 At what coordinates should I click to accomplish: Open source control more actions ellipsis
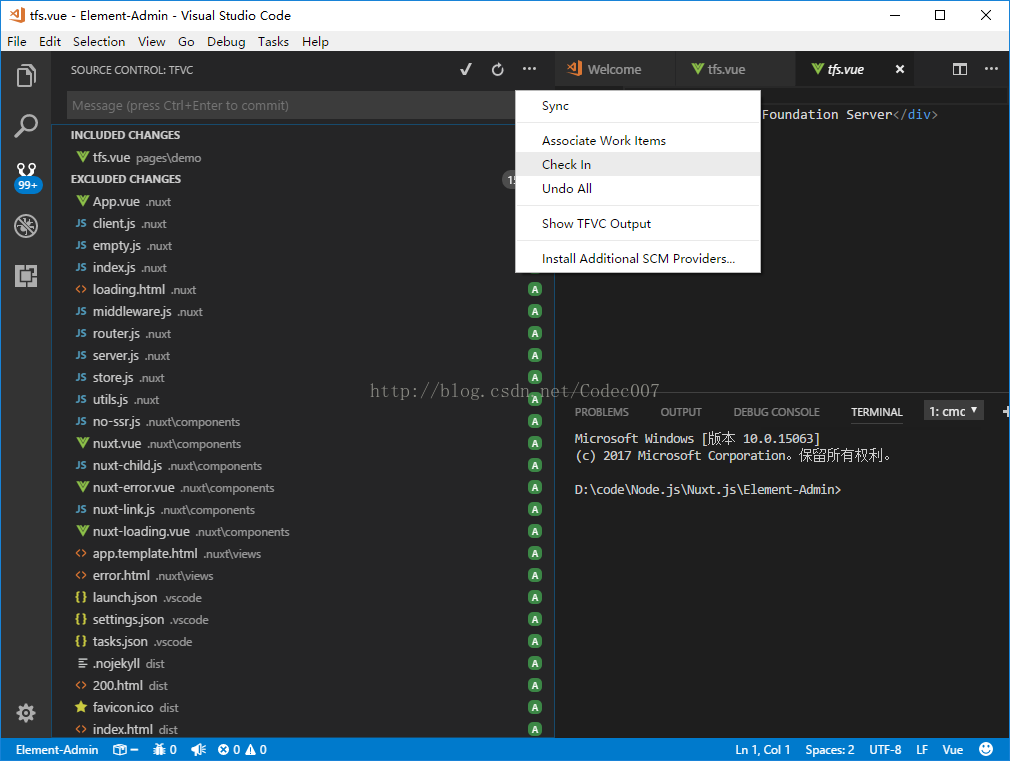tap(529, 69)
